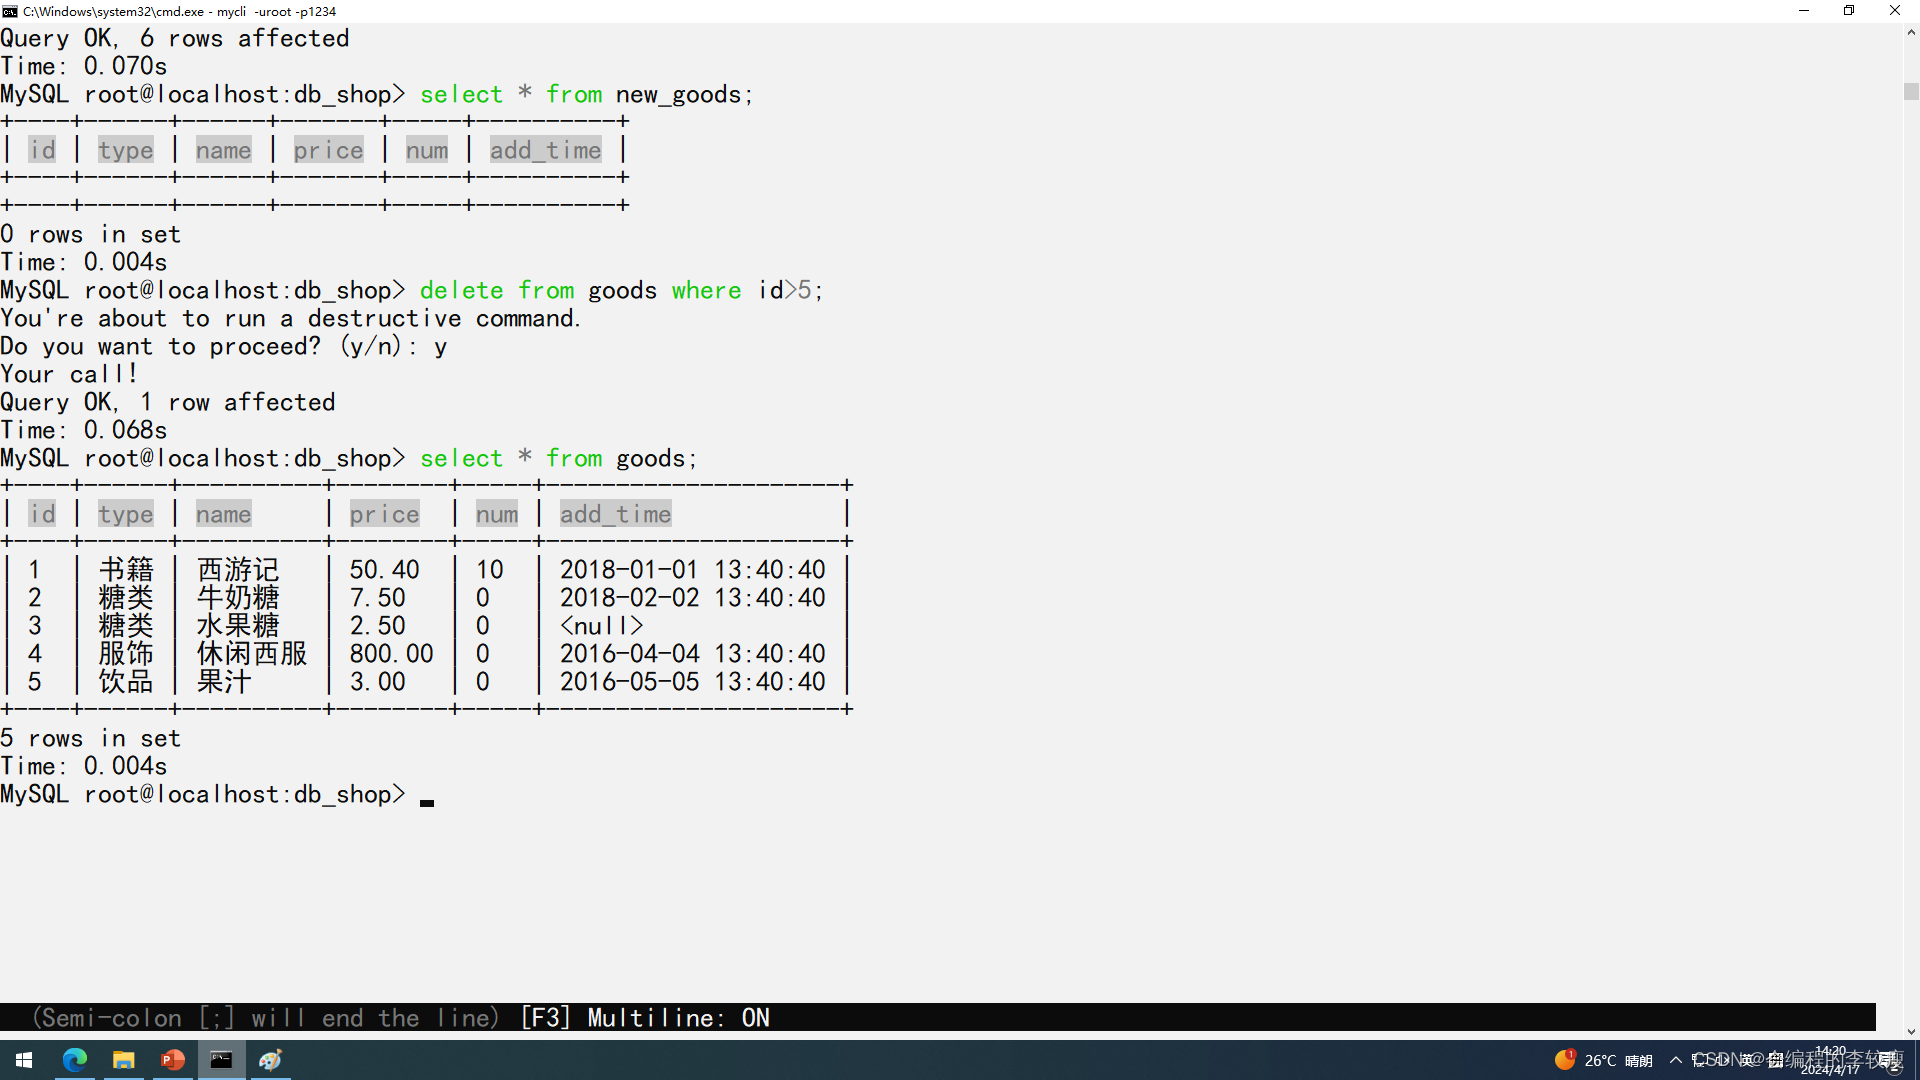
Task: Click the restore down window button
Action: pyautogui.click(x=1849, y=11)
